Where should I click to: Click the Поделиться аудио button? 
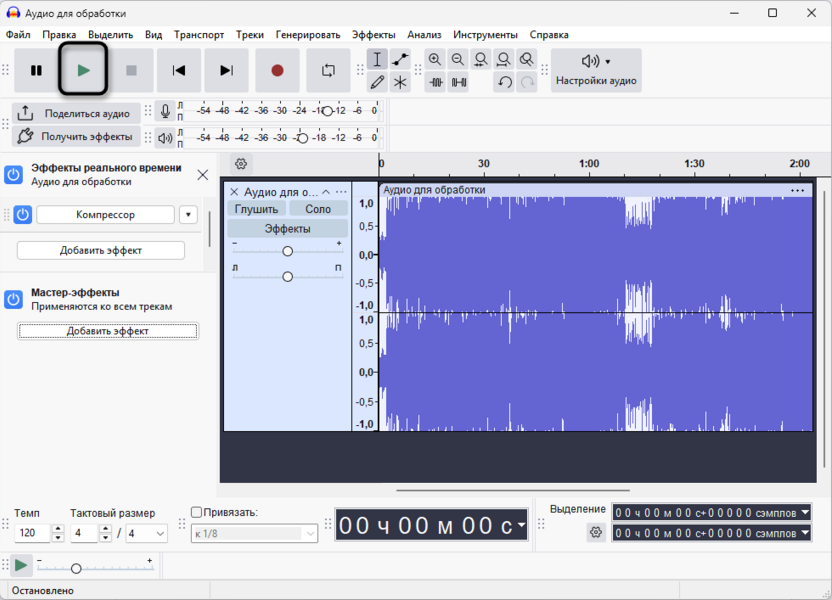(76, 114)
